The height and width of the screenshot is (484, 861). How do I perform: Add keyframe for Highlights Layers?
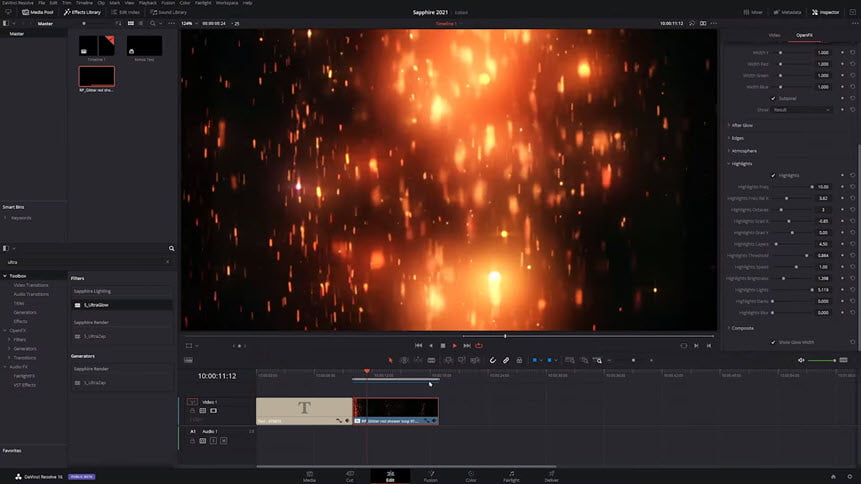tap(842, 244)
